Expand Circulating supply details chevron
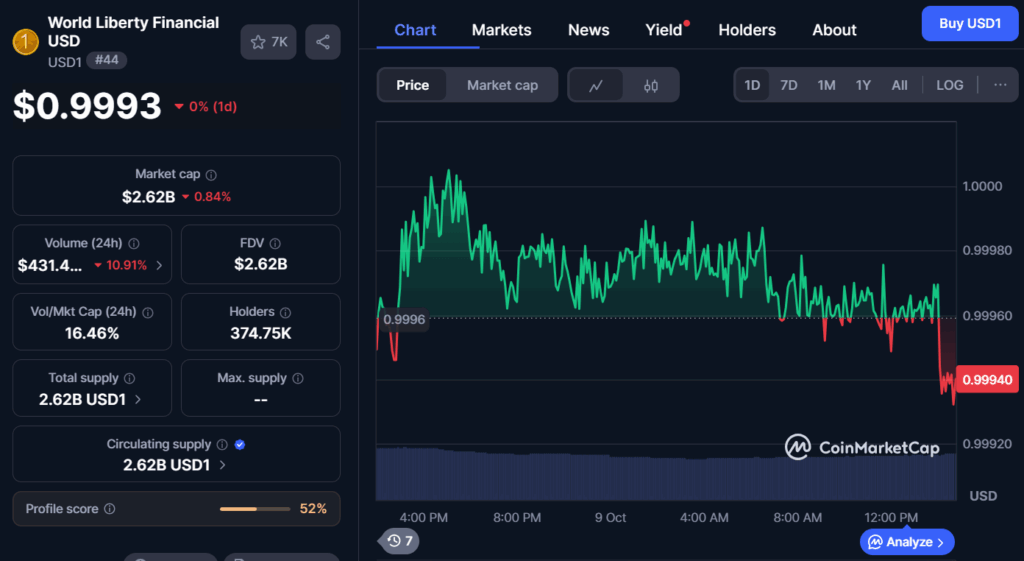 (223, 465)
